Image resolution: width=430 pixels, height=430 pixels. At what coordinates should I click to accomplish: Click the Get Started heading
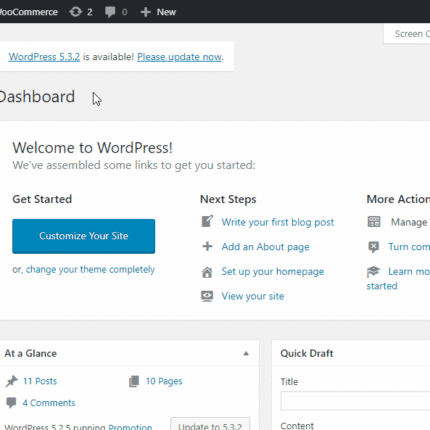42,199
